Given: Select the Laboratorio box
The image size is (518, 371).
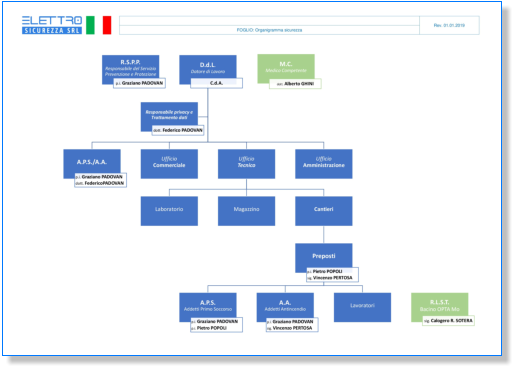Looking at the screenshot, I should tap(169, 211).
